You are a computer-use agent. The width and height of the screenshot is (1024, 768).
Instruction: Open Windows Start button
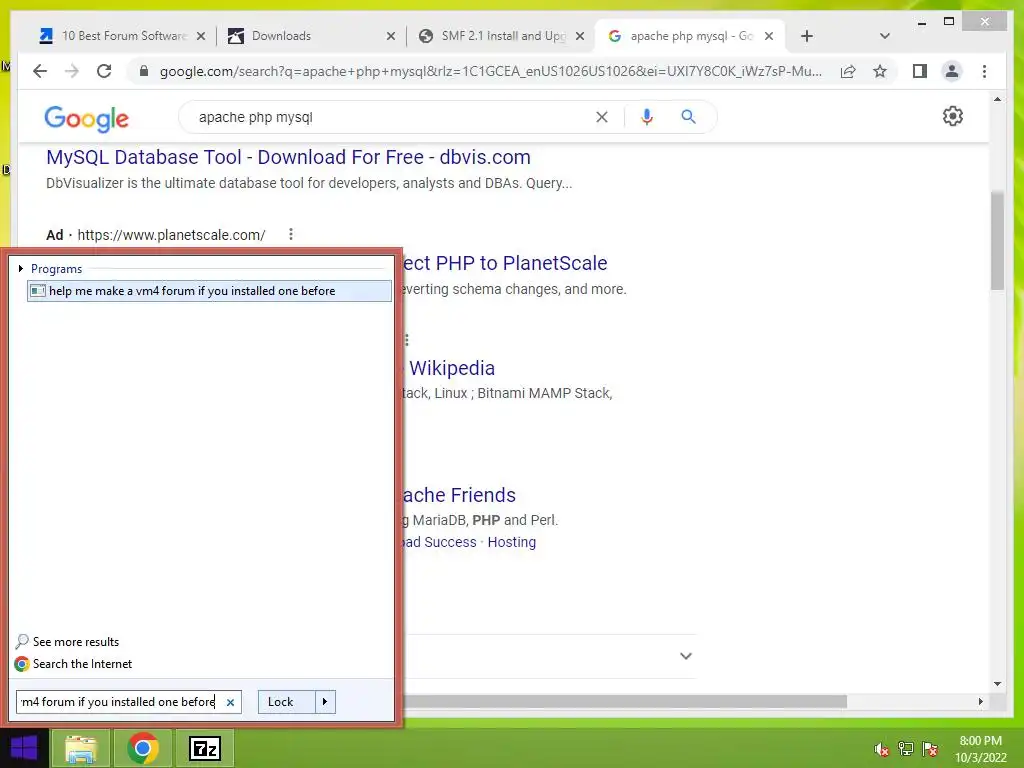[24, 748]
